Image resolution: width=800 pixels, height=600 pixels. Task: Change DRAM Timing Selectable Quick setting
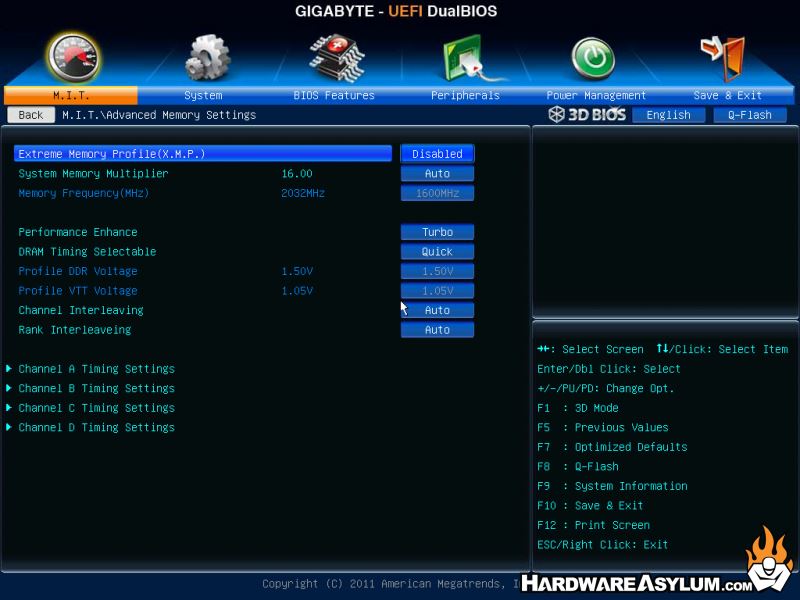click(437, 252)
